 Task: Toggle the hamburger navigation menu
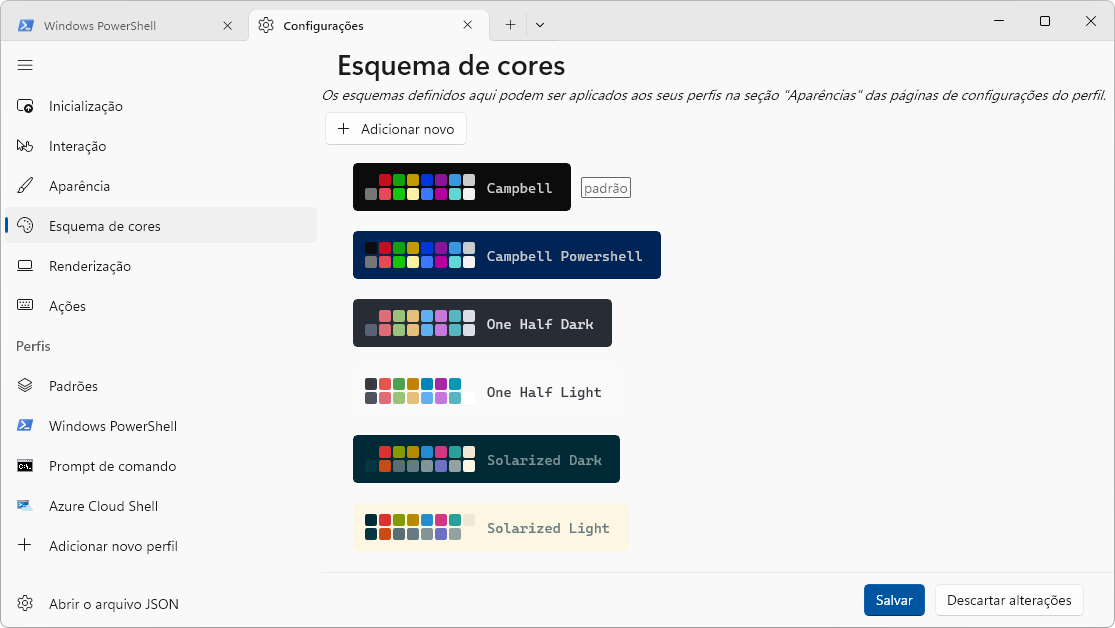pos(26,65)
